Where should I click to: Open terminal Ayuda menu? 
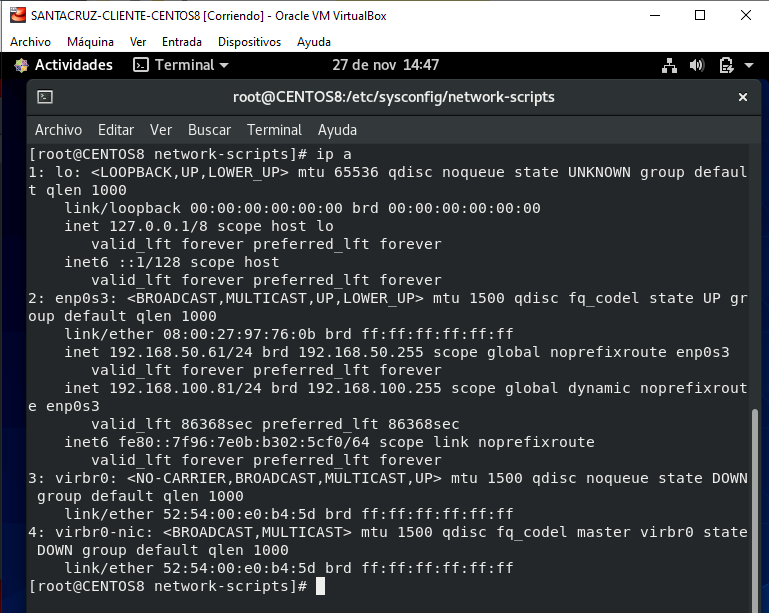(x=337, y=130)
